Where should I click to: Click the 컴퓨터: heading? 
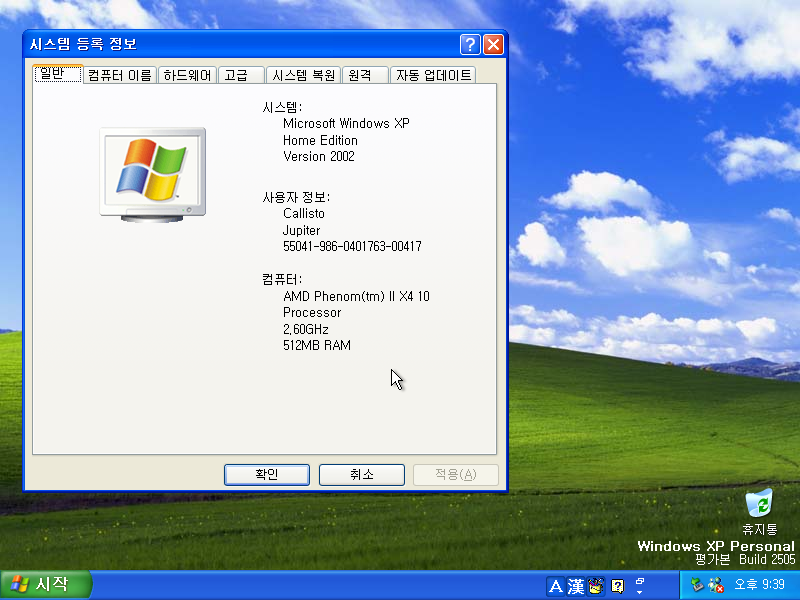pyautogui.click(x=282, y=280)
